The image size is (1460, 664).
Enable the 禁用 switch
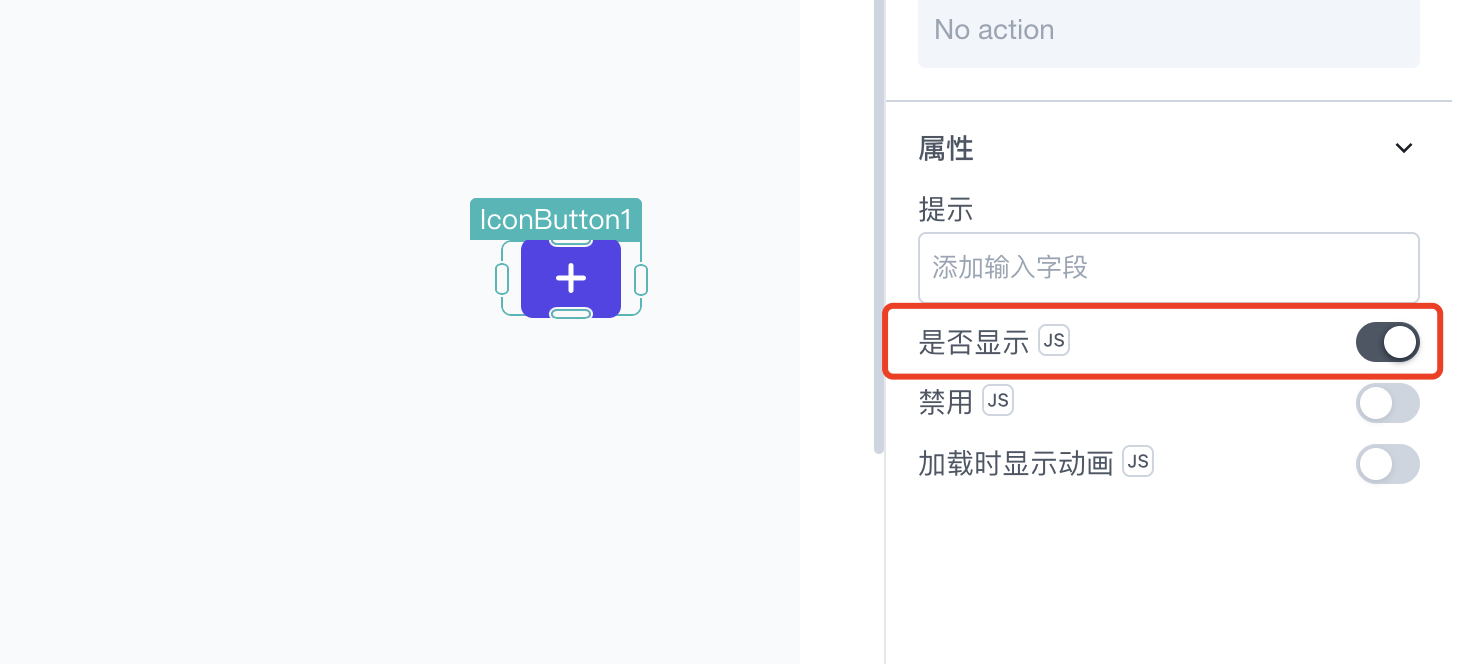tap(1387, 403)
